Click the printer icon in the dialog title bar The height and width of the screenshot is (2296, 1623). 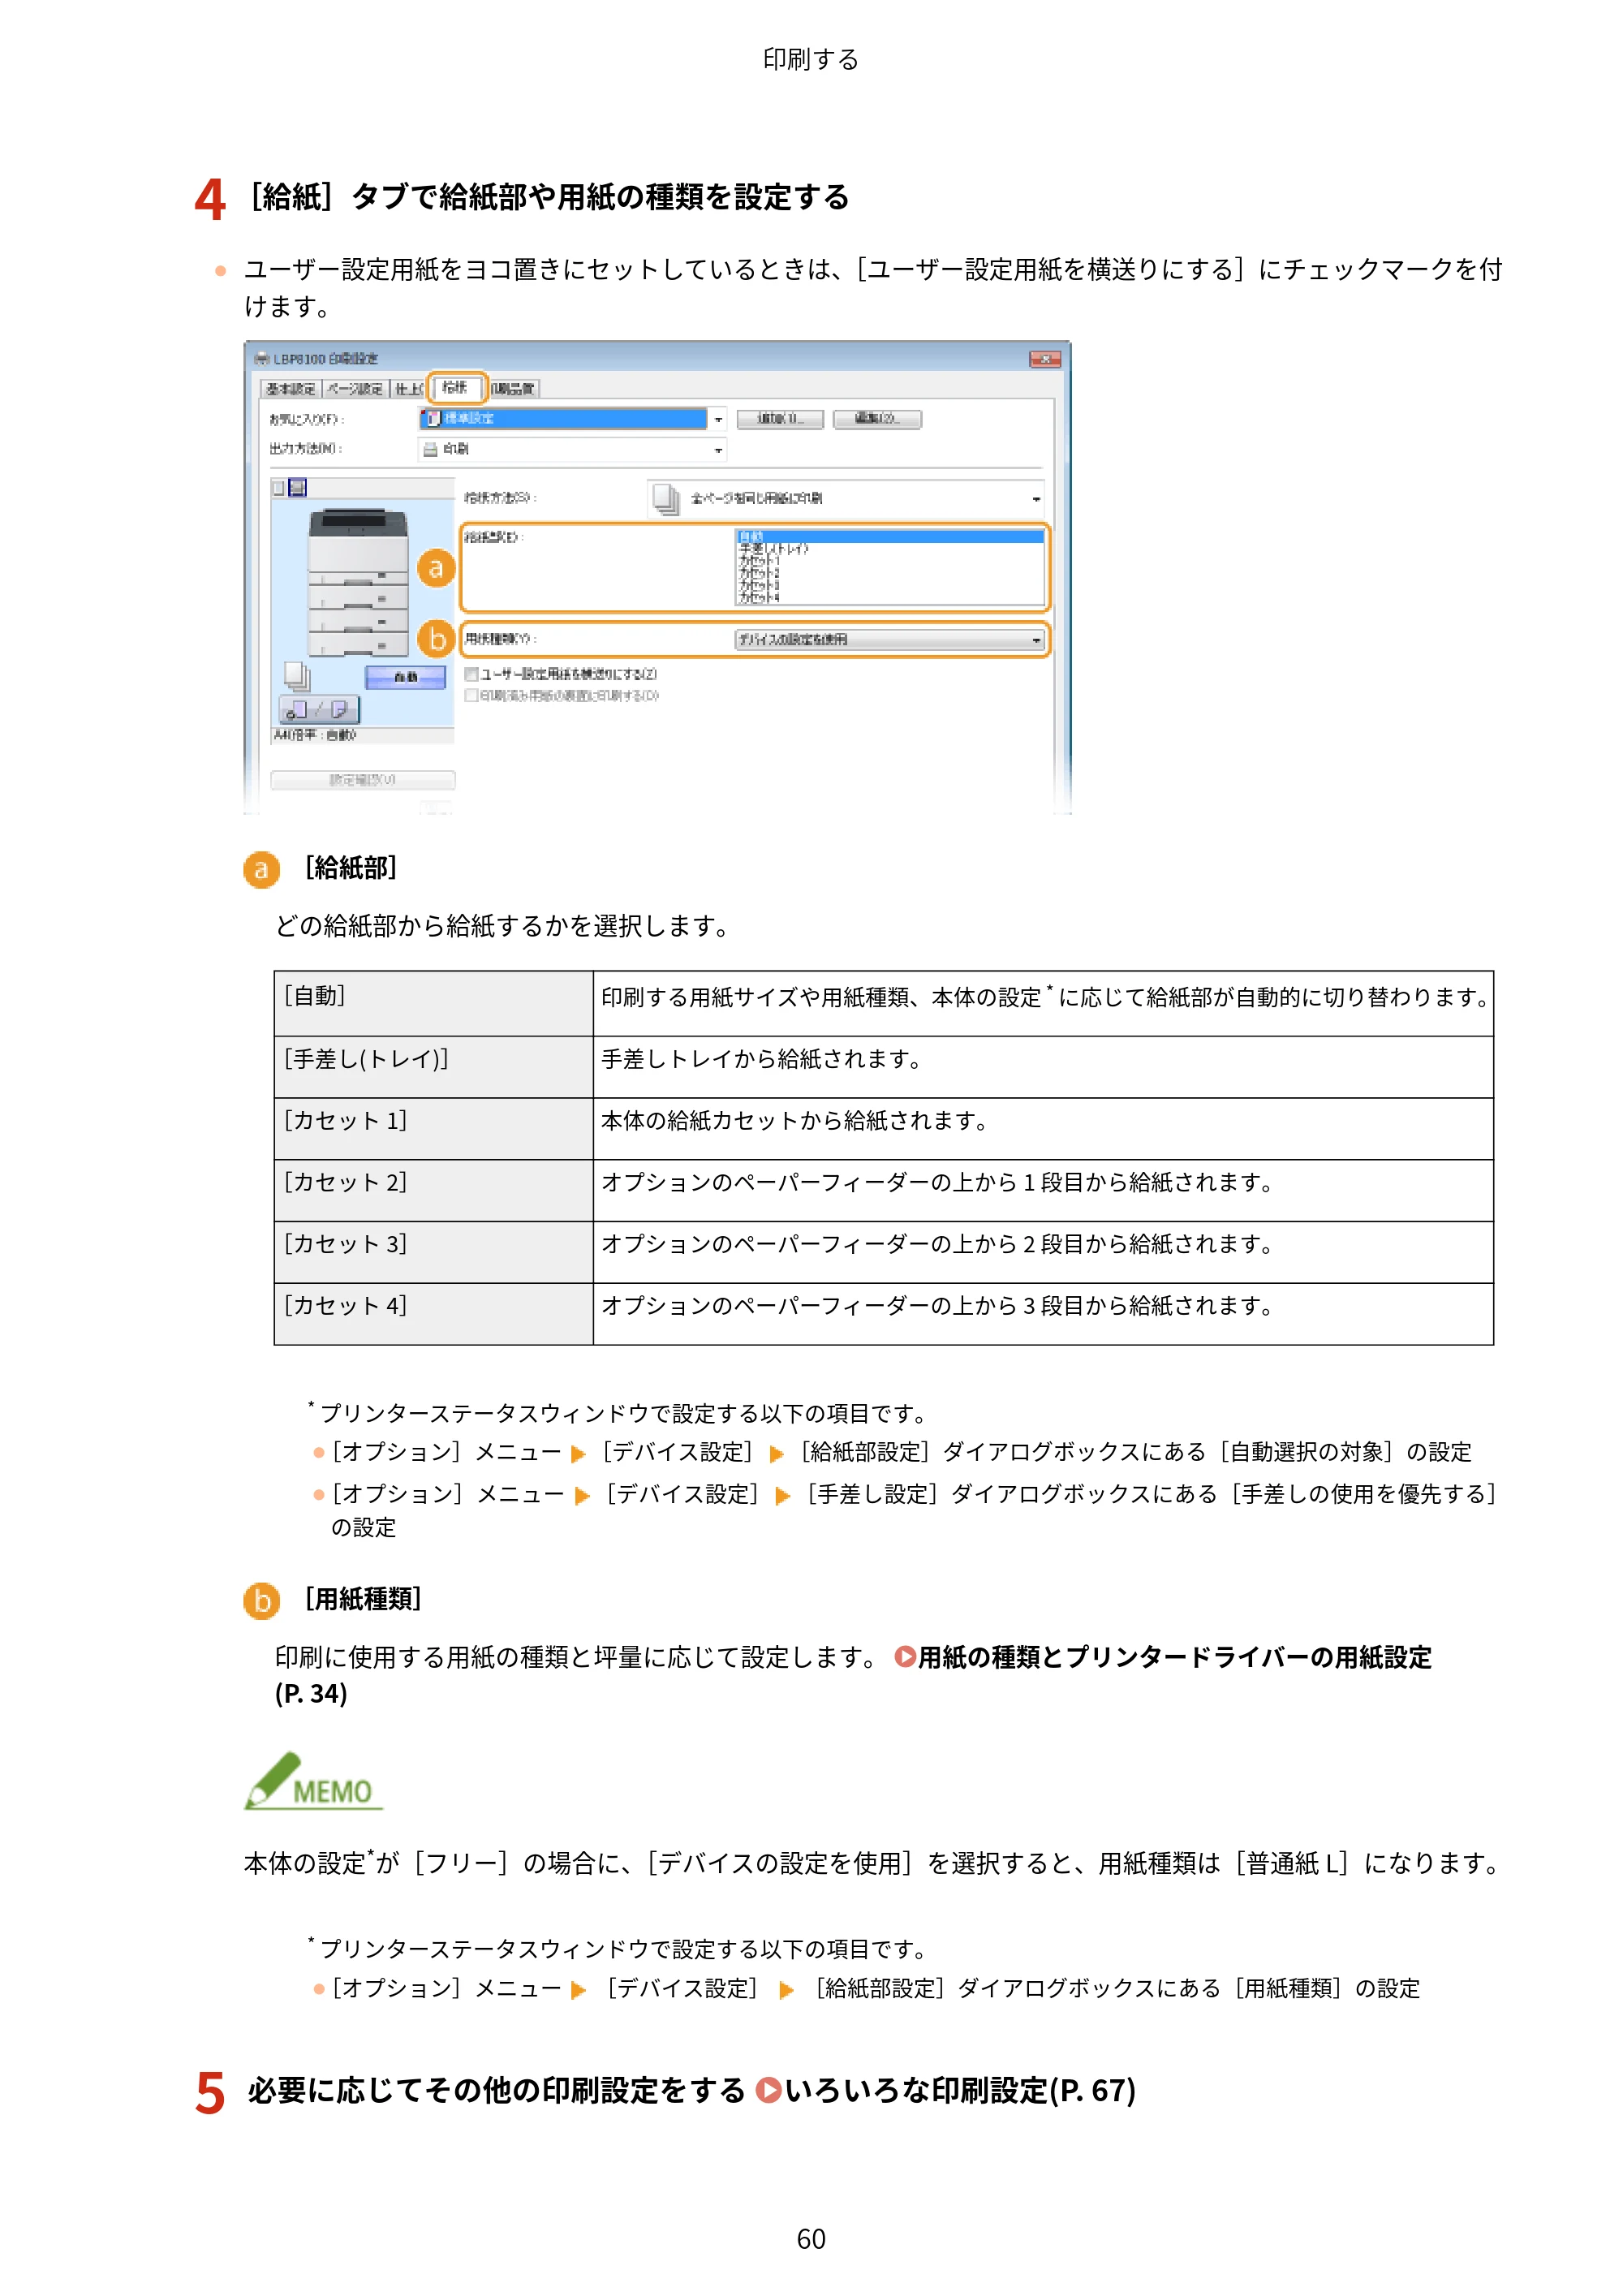coord(262,358)
